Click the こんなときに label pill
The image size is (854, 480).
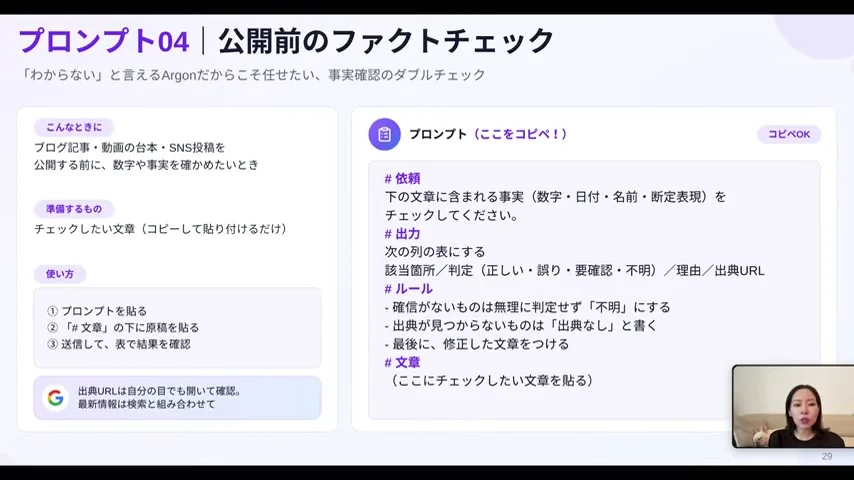[x=74, y=127]
